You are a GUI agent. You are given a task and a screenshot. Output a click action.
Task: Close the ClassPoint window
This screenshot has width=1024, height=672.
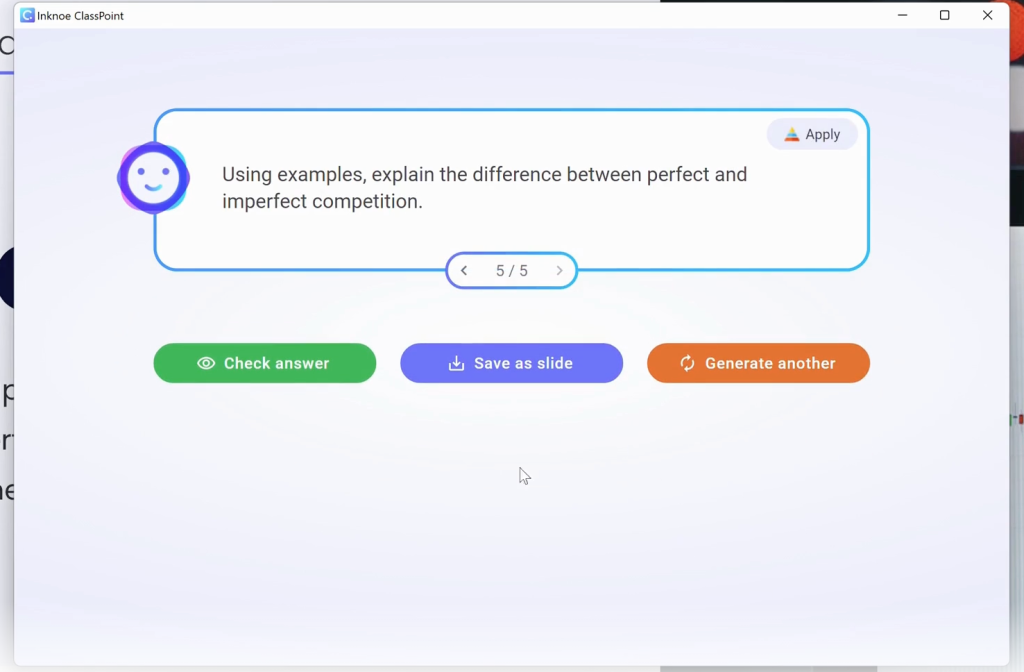(987, 15)
